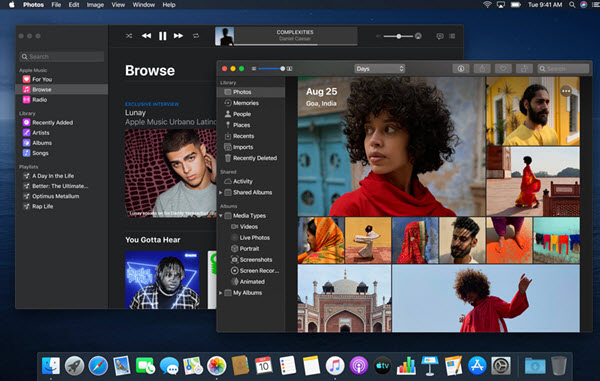
Task: Open Podcasts from the Dock
Action: tap(359, 366)
